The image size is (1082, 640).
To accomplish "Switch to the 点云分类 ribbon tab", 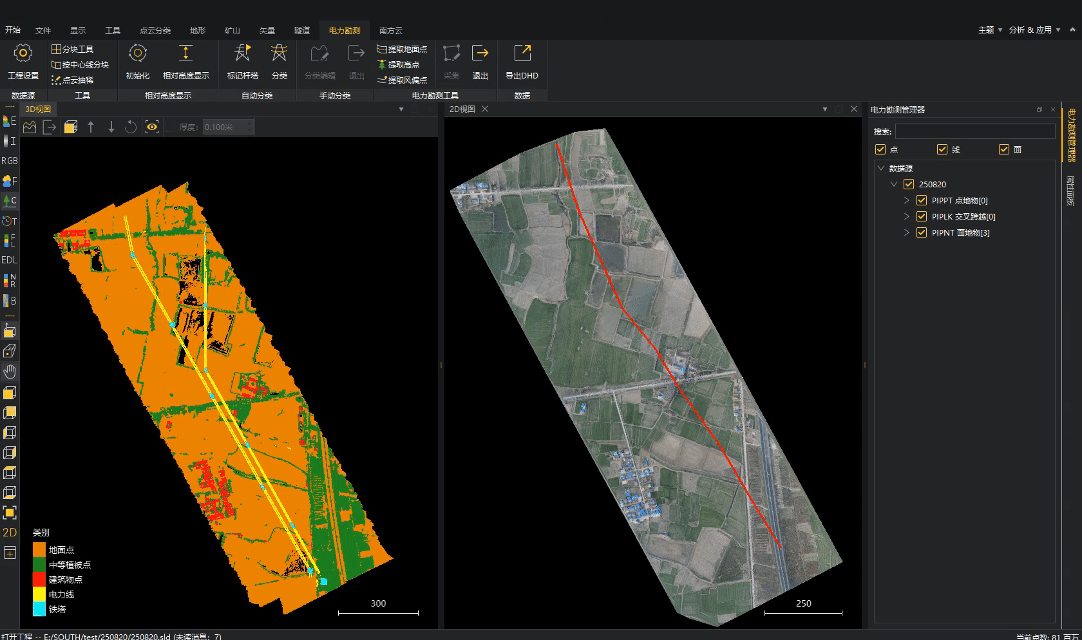I will click(155, 31).
